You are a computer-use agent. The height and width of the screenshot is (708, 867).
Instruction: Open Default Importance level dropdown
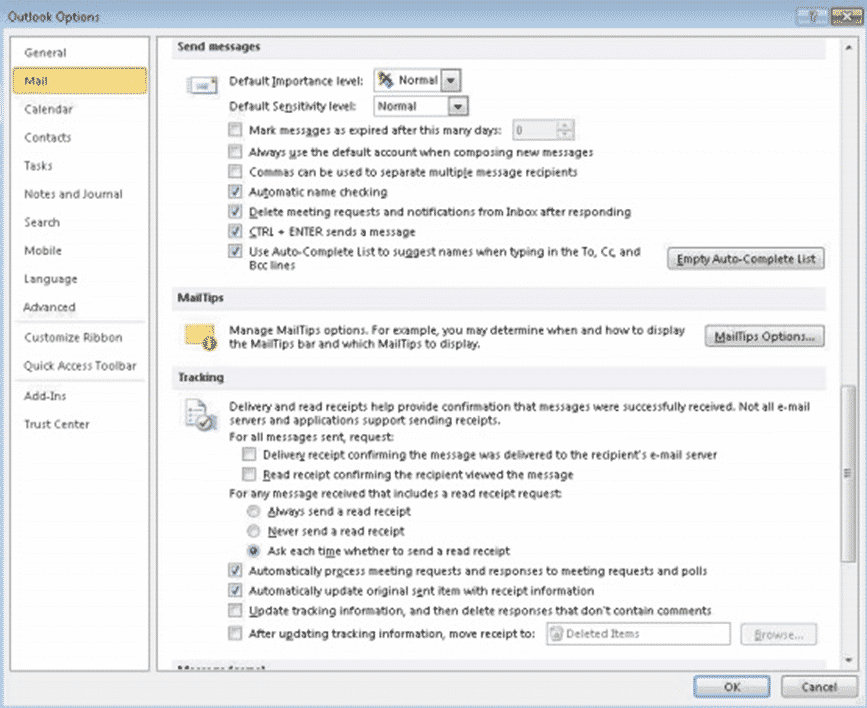tap(451, 80)
